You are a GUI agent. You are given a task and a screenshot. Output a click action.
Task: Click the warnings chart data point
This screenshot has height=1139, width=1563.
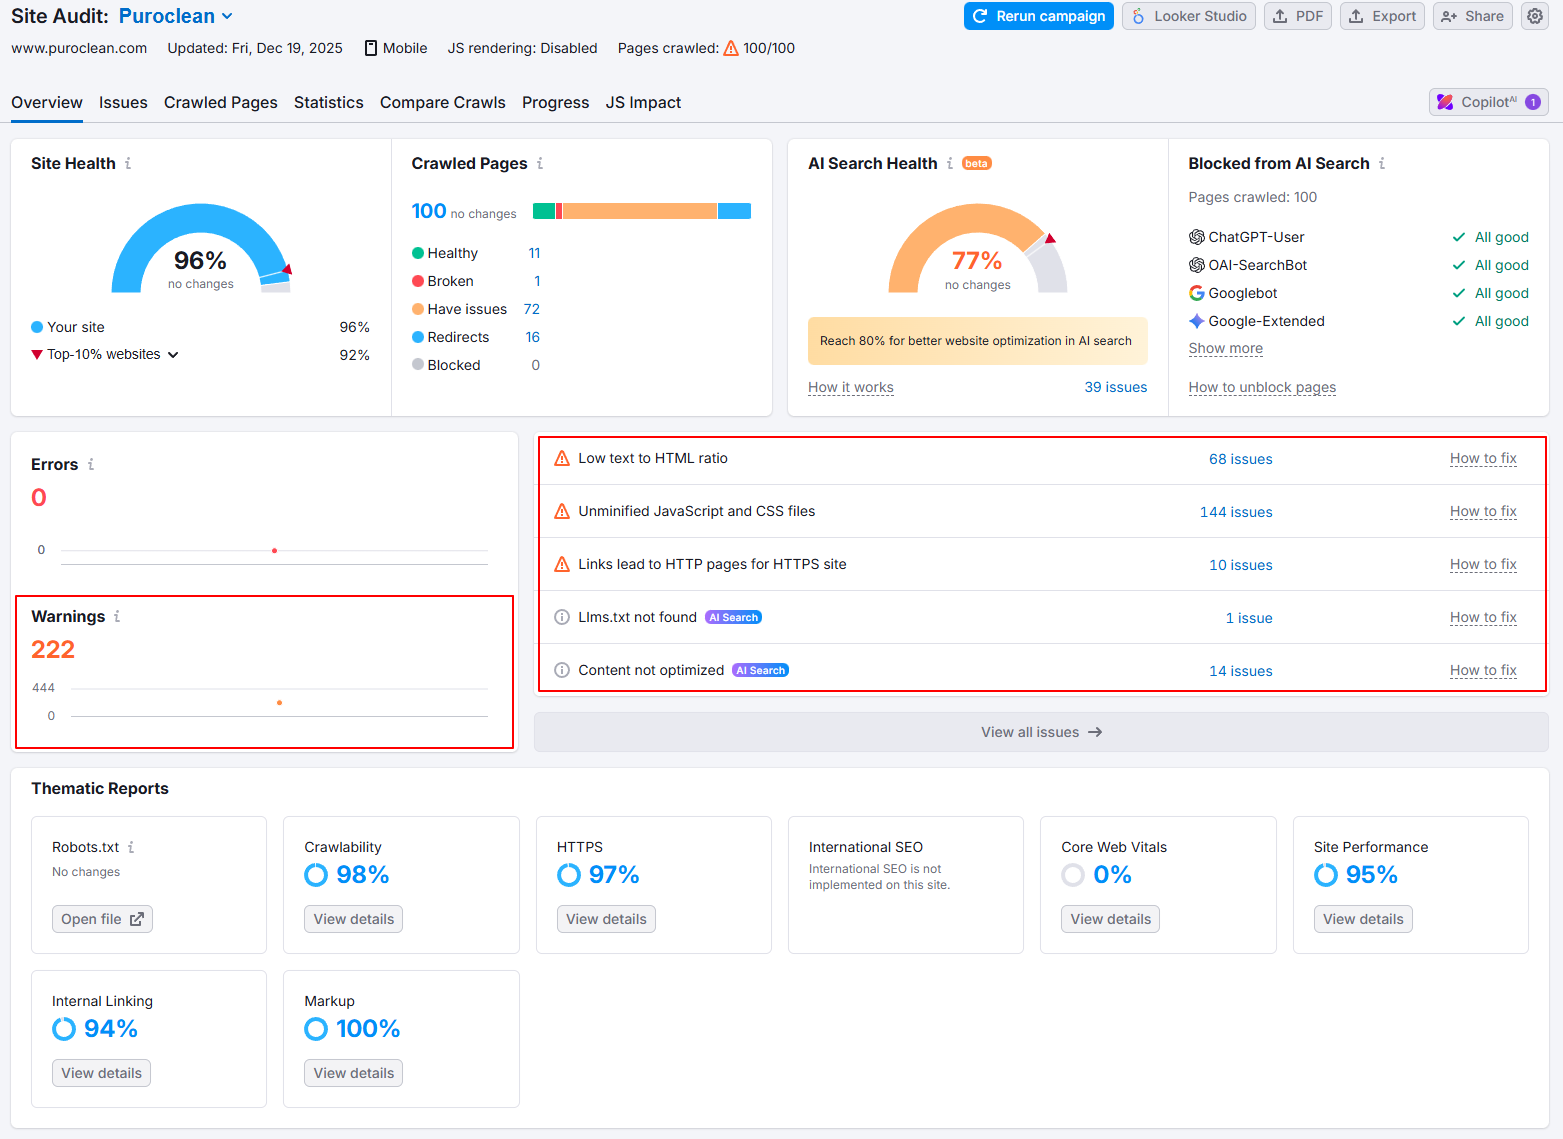click(x=279, y=703)
